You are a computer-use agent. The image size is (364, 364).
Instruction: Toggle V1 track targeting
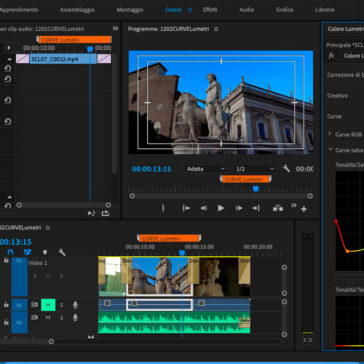pyautogui.click(x=19, y=277)
